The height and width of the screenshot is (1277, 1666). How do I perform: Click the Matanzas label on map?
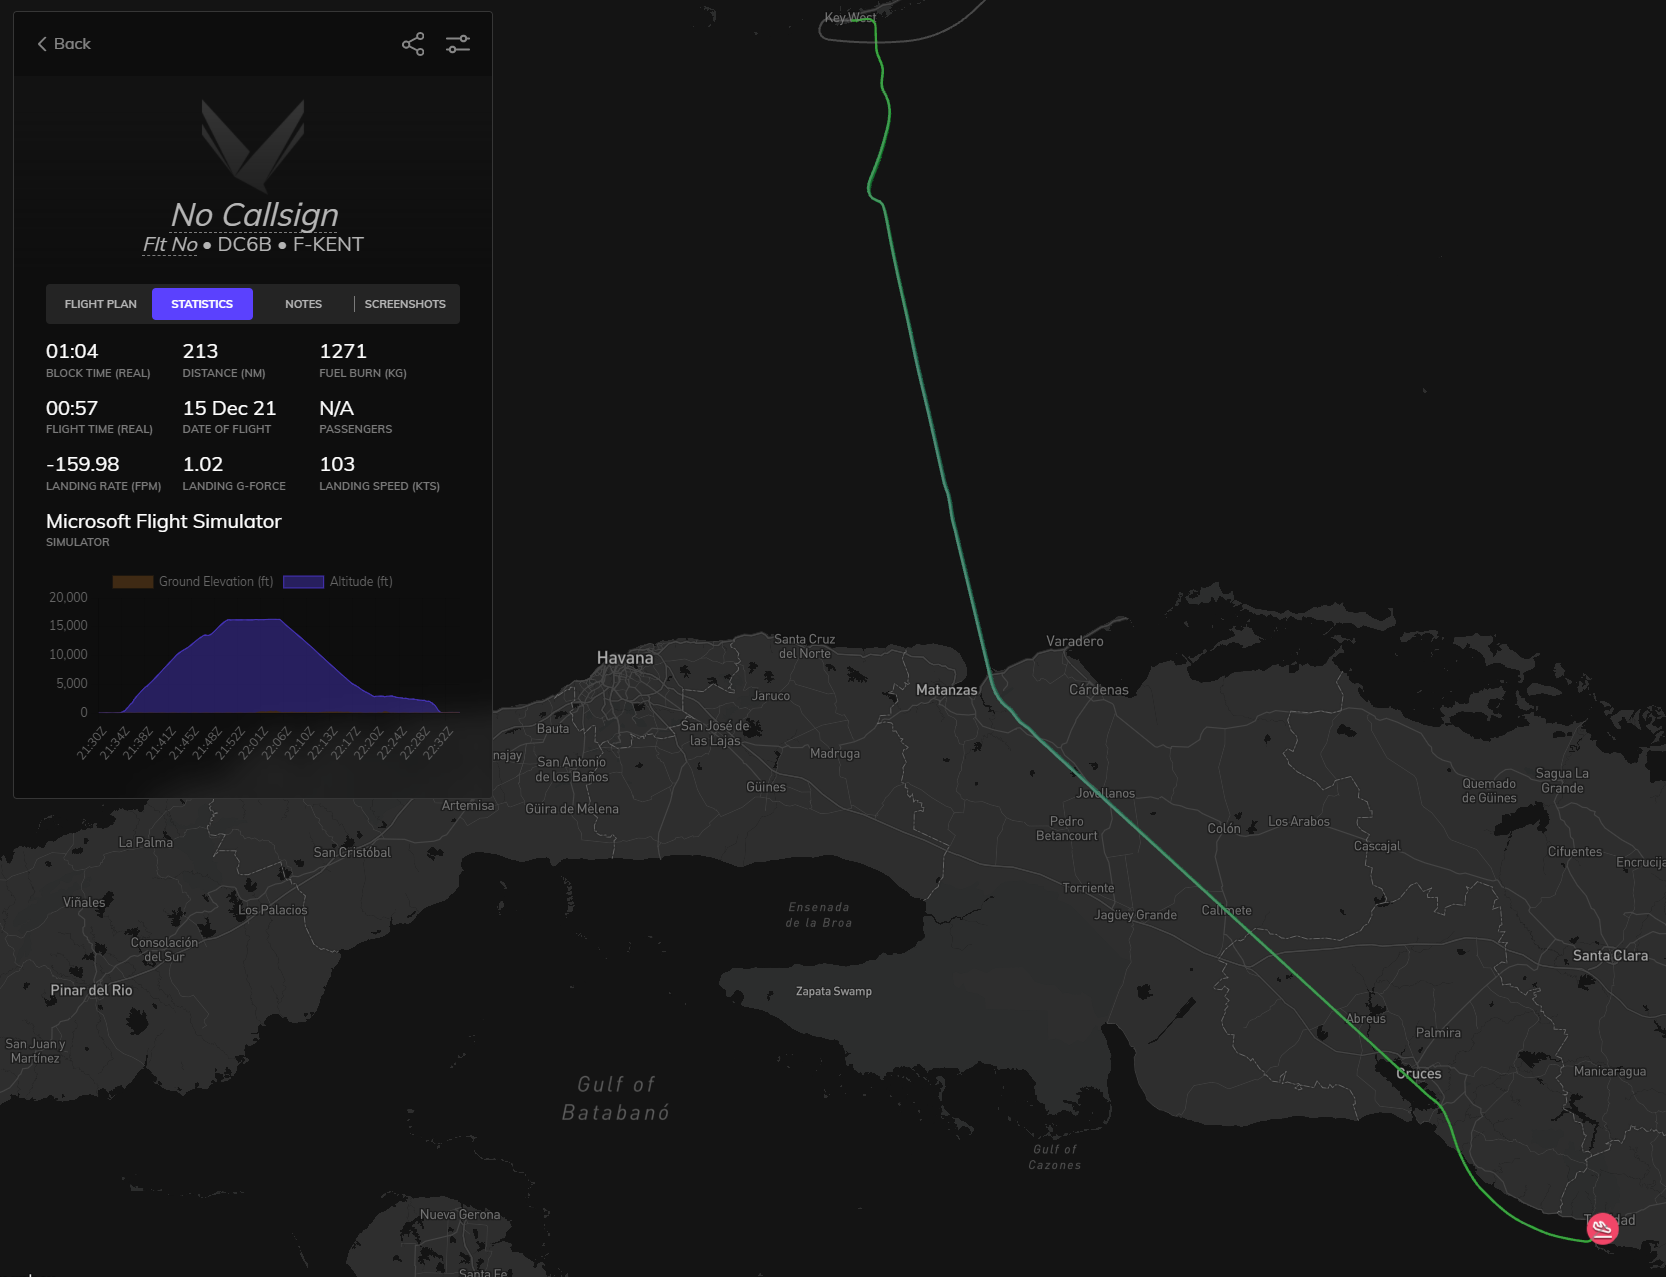(x=946, y=690)
